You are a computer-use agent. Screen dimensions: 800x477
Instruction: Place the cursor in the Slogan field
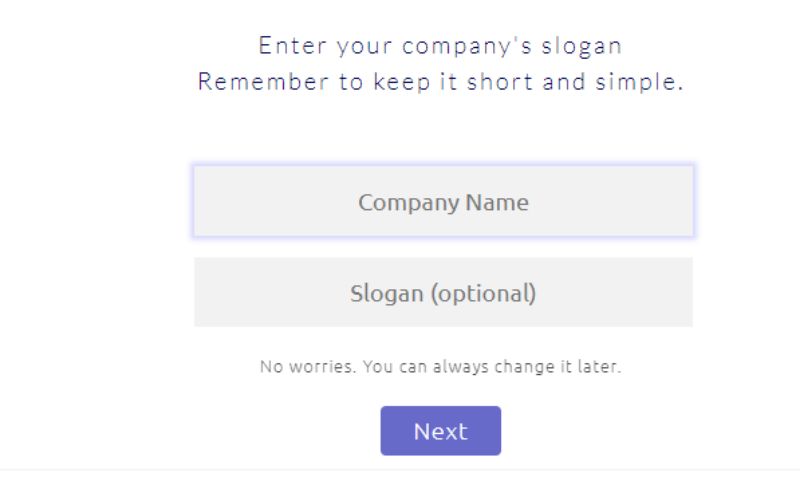coord(443,293)
